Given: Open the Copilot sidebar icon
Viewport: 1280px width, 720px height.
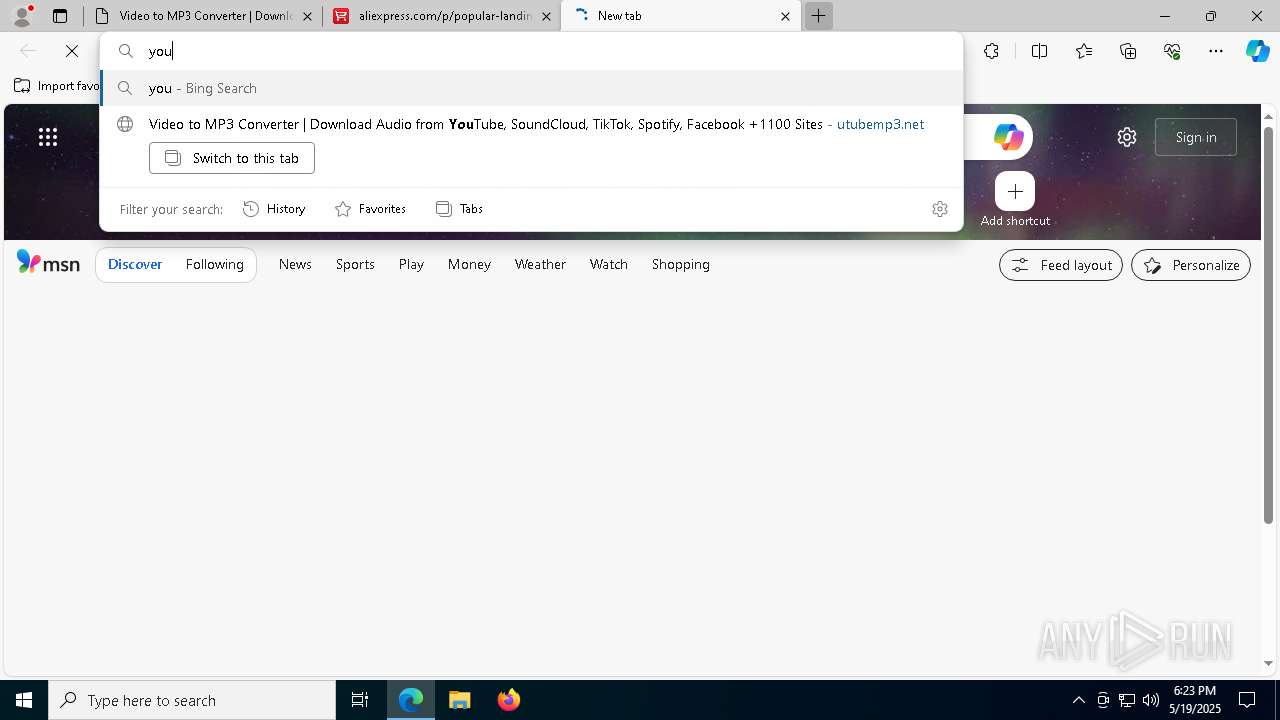Looking at the screenshot, I should pos(1257,51).
